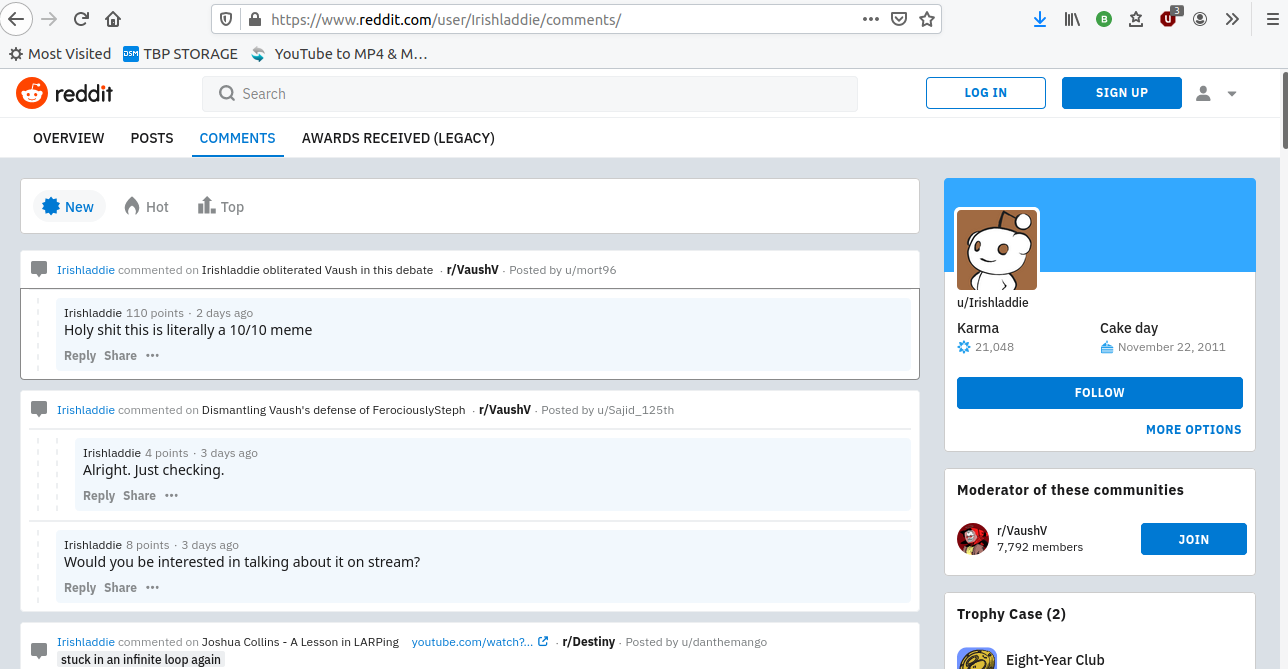
Task: Reload the current page
Action: coord(82,19)
